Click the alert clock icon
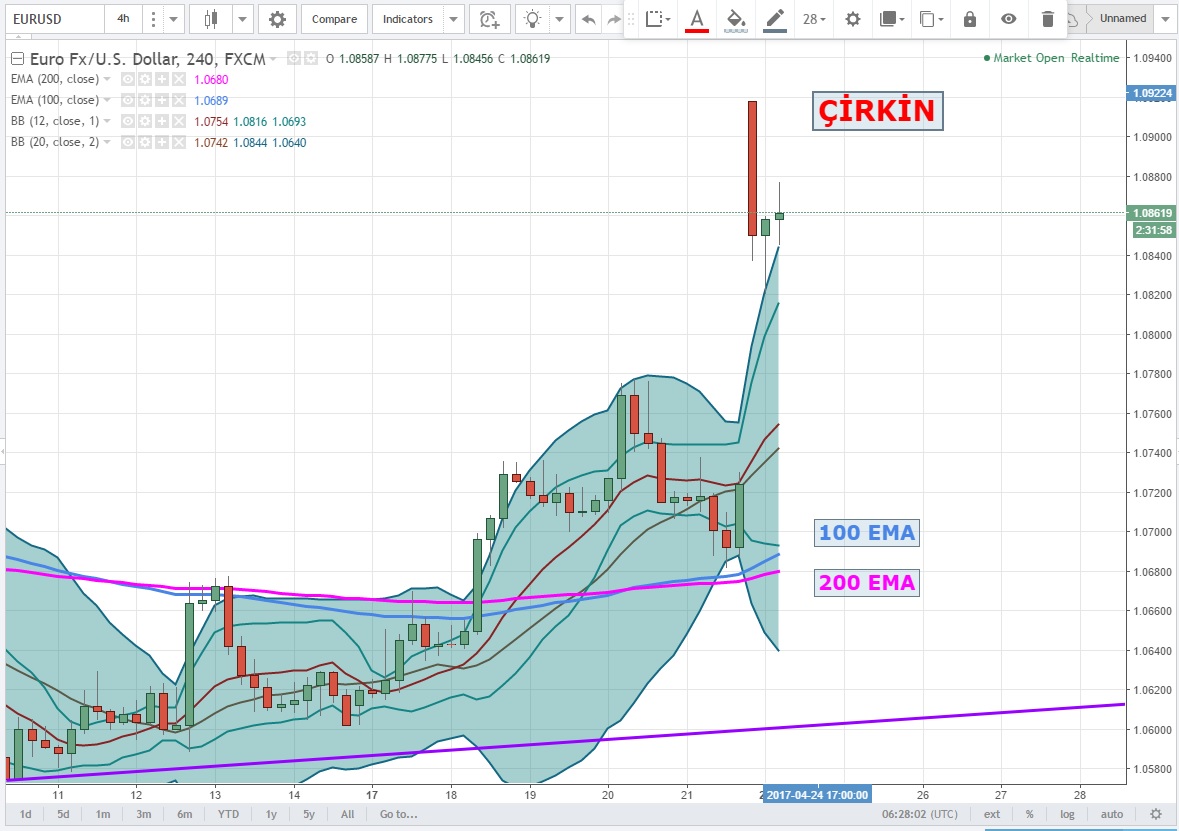 [488, 19]
